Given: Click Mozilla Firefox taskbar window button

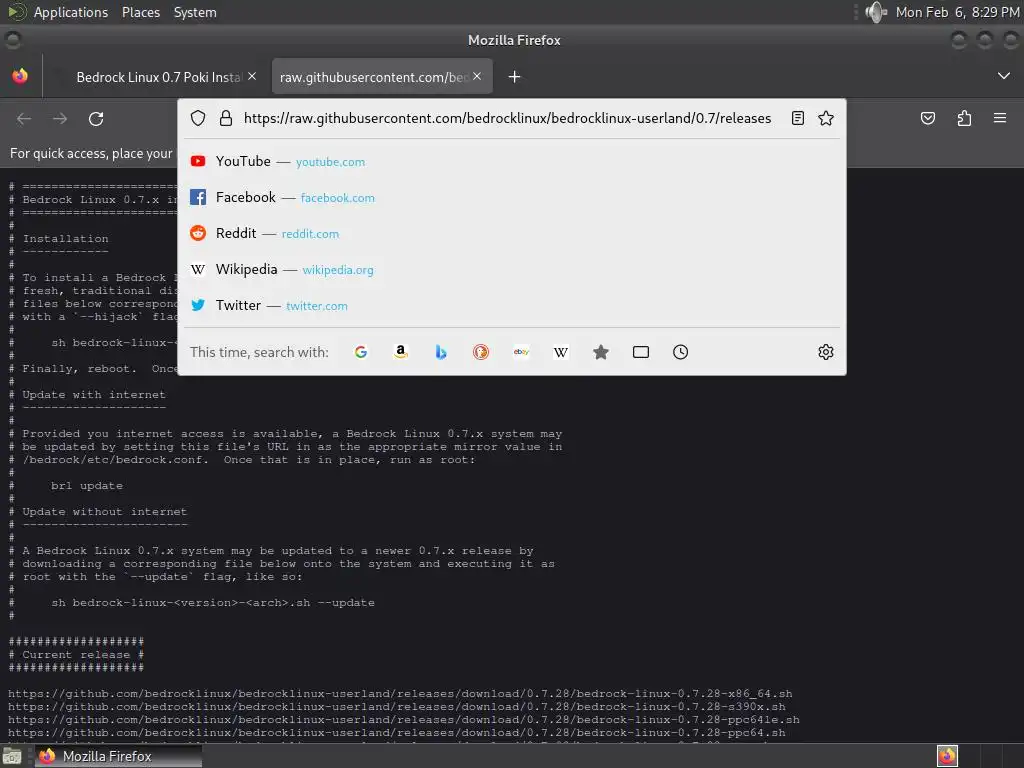Looking at the screenshot, I should 118,756.
